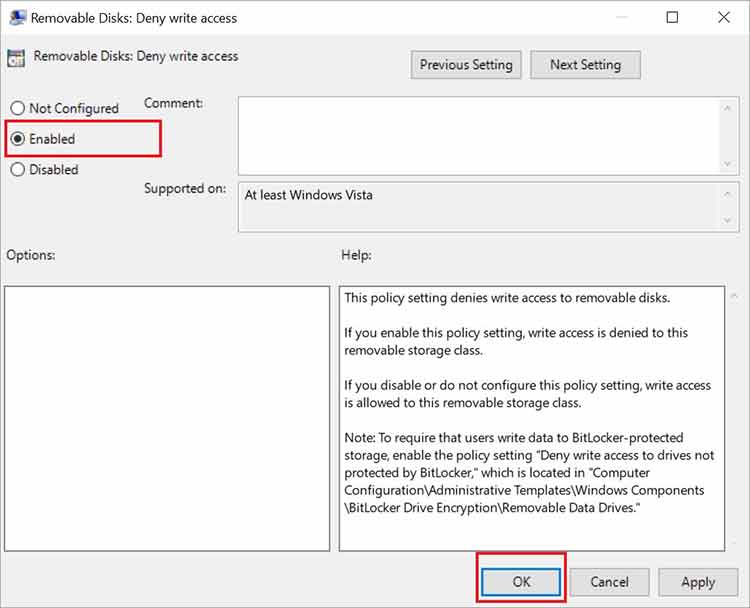The width and height of the screenshot is (750, 608).
Task: Click the Help text about denying write access
Action: [x=507, y=298]
